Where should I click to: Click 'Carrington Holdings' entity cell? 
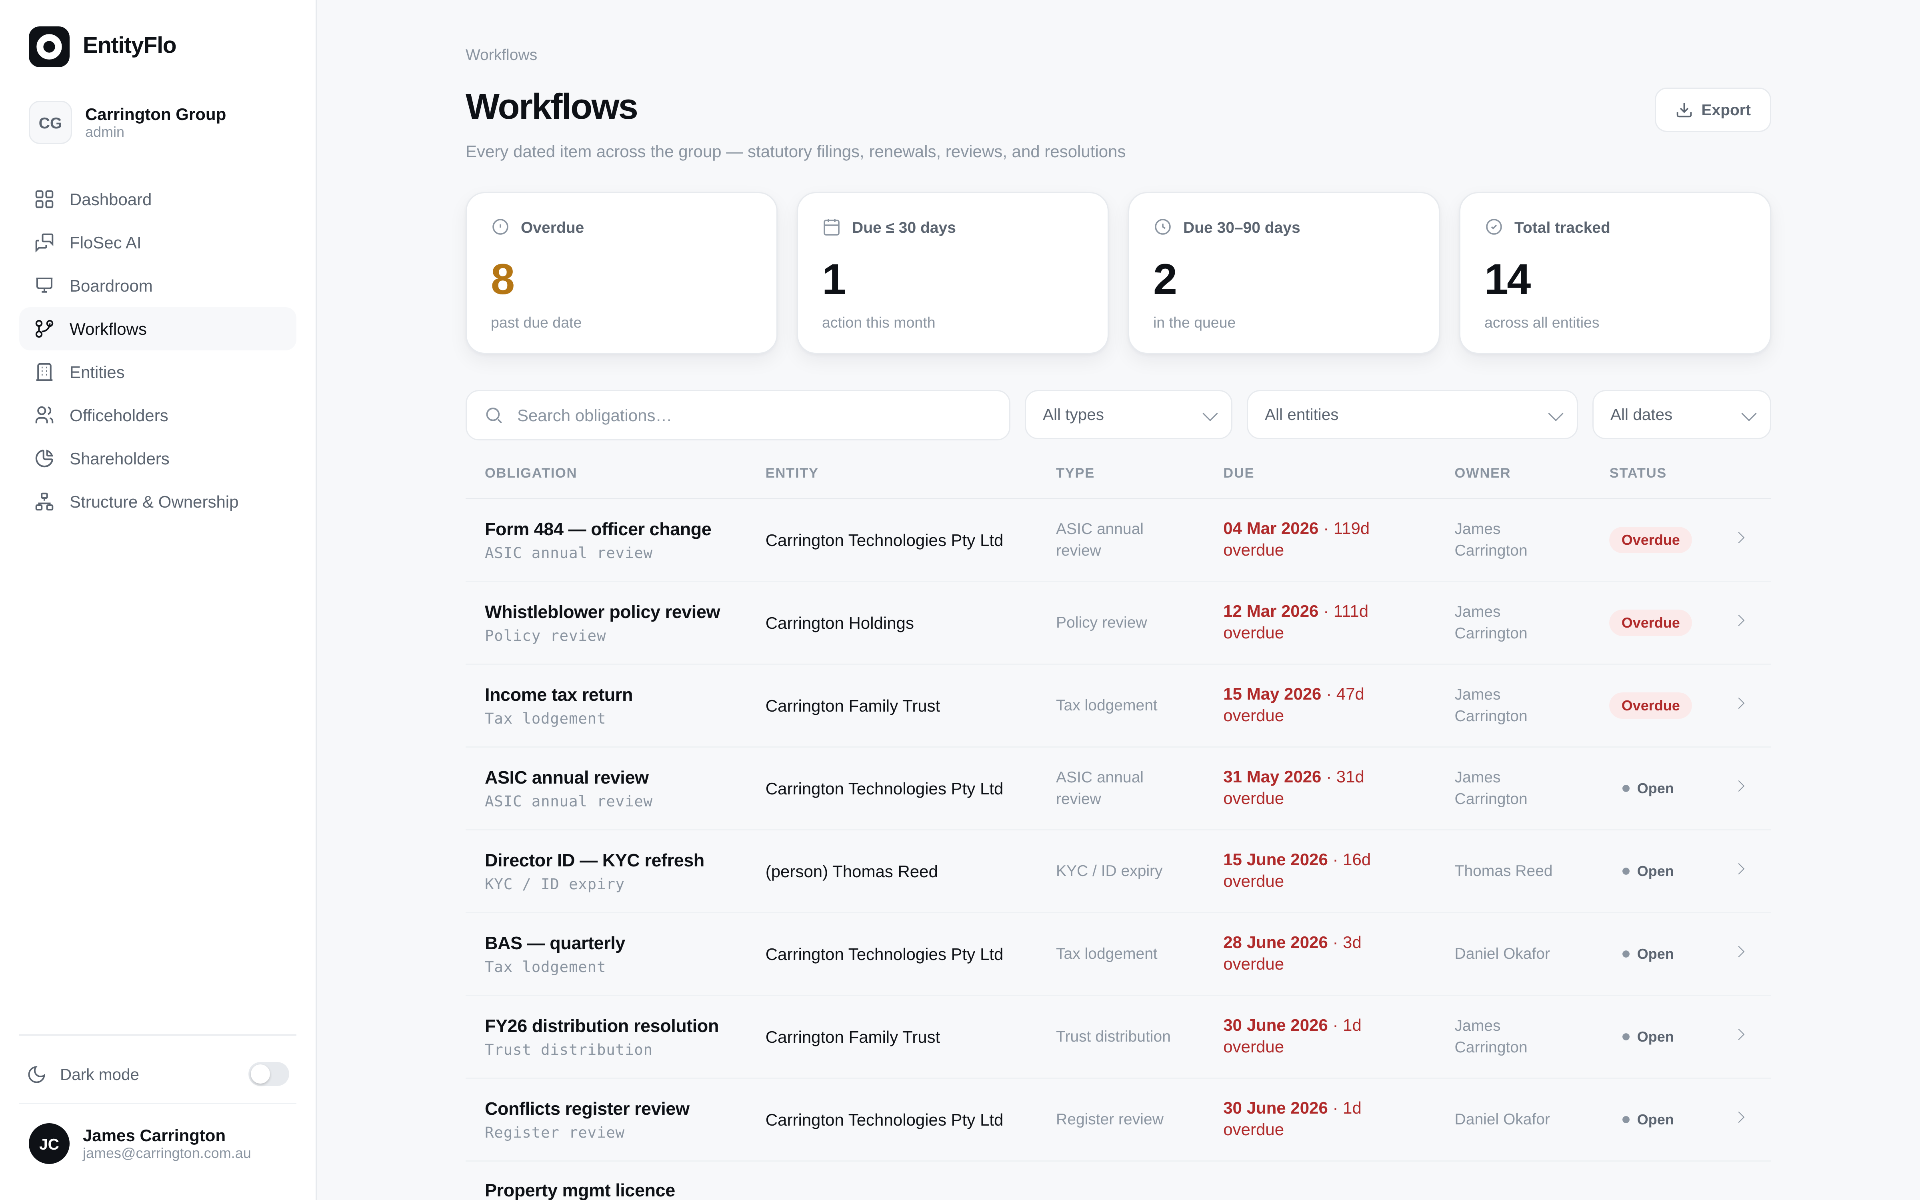pyautogui.click(x=839, y=623)
